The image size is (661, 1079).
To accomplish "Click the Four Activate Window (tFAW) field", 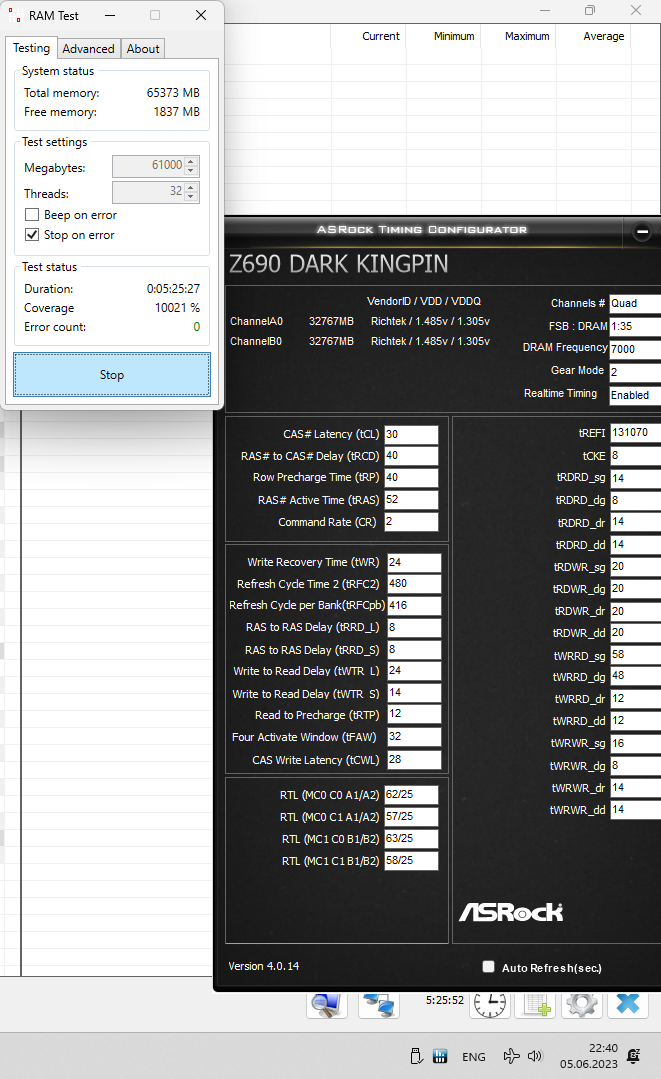I will [413, 736].
